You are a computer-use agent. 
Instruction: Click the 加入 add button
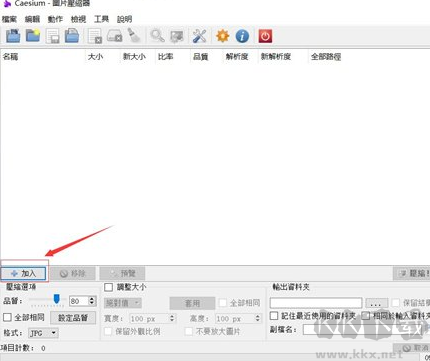[x=23, y=274]
